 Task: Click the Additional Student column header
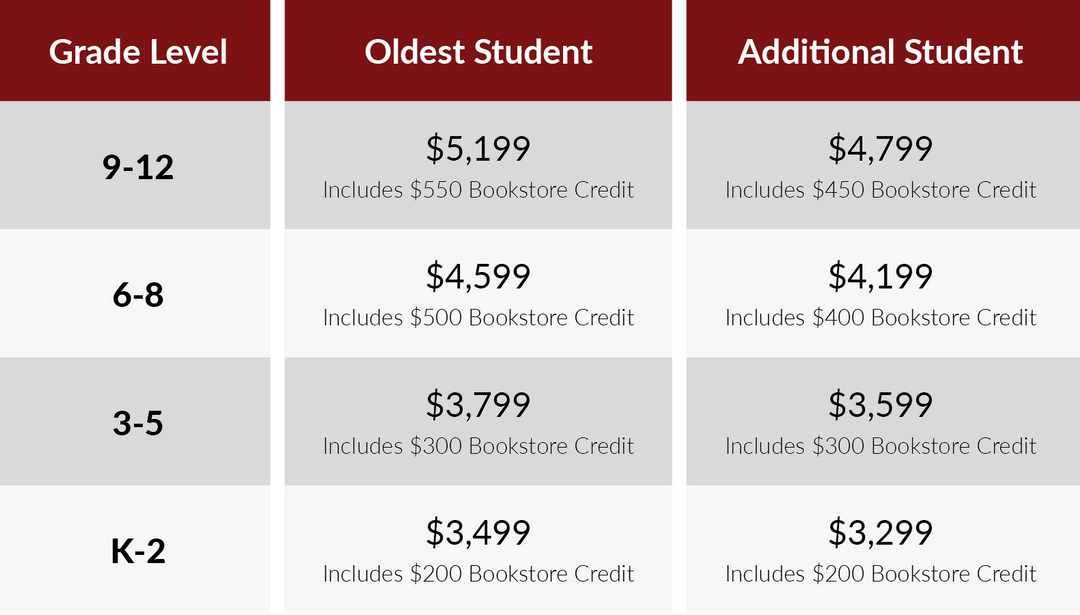[x=880, y=52]
